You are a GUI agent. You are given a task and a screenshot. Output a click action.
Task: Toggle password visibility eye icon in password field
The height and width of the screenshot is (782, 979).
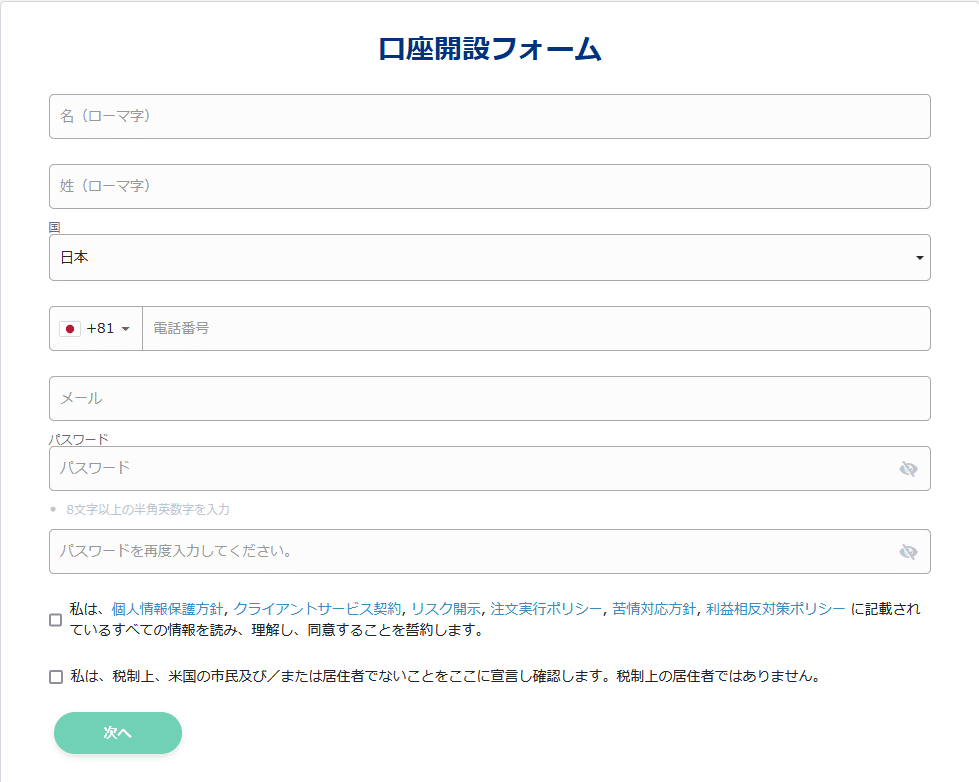[908, 468]
